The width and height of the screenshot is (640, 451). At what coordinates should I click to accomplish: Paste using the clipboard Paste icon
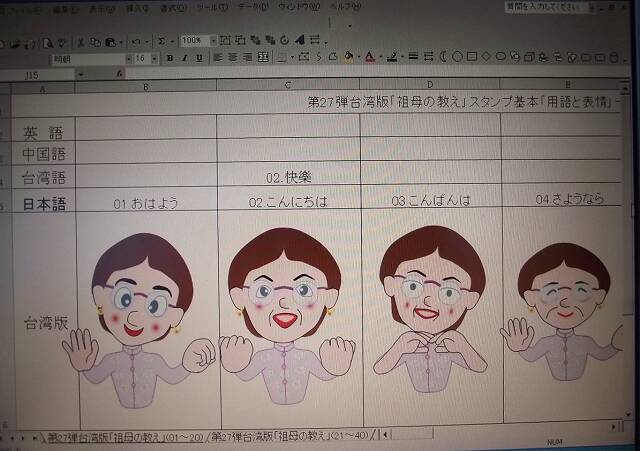tap(111, 42)
